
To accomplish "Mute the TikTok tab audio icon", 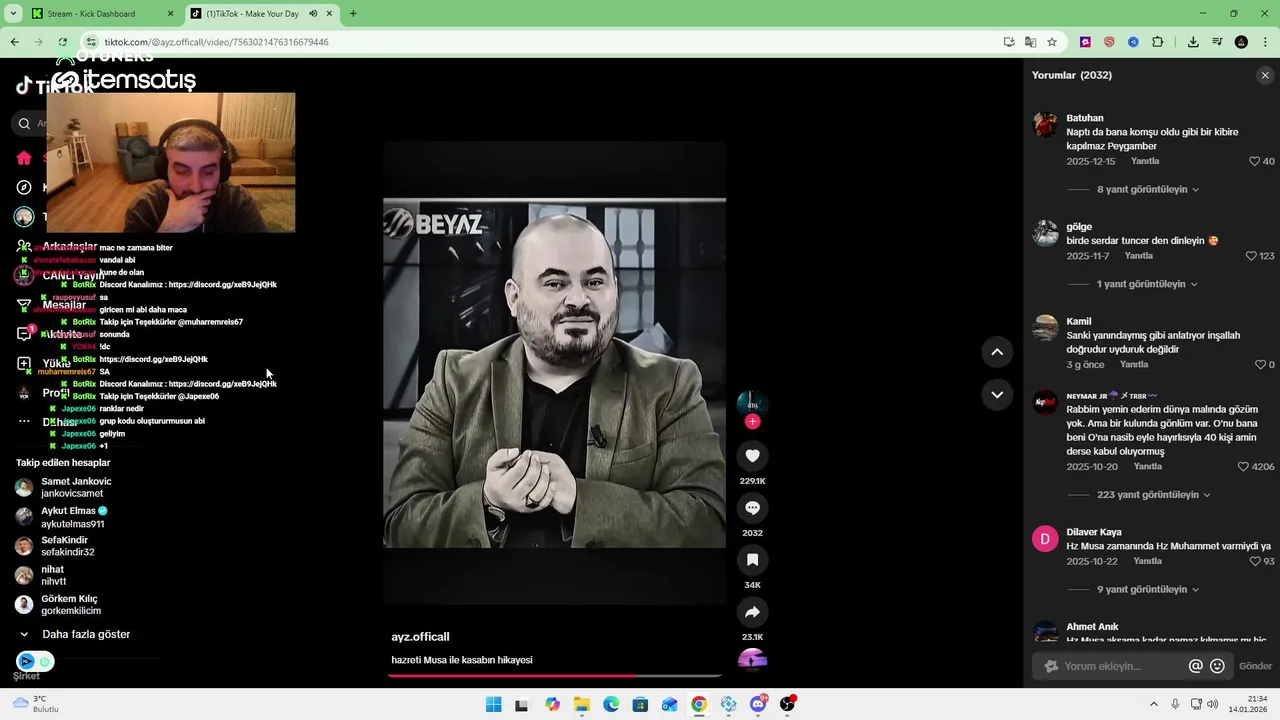I will coord(313,14).
